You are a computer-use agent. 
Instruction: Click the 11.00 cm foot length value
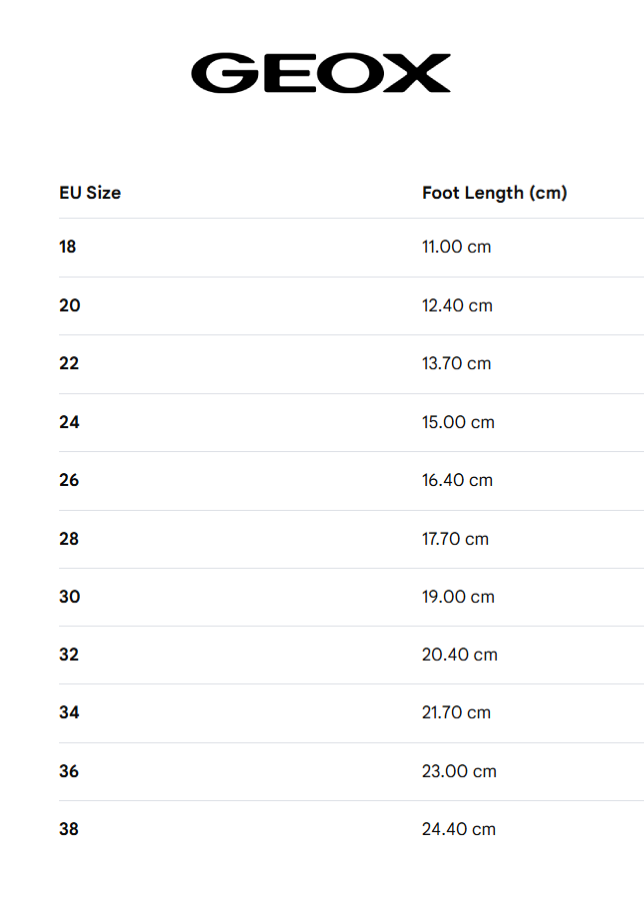tap(456, 246)
